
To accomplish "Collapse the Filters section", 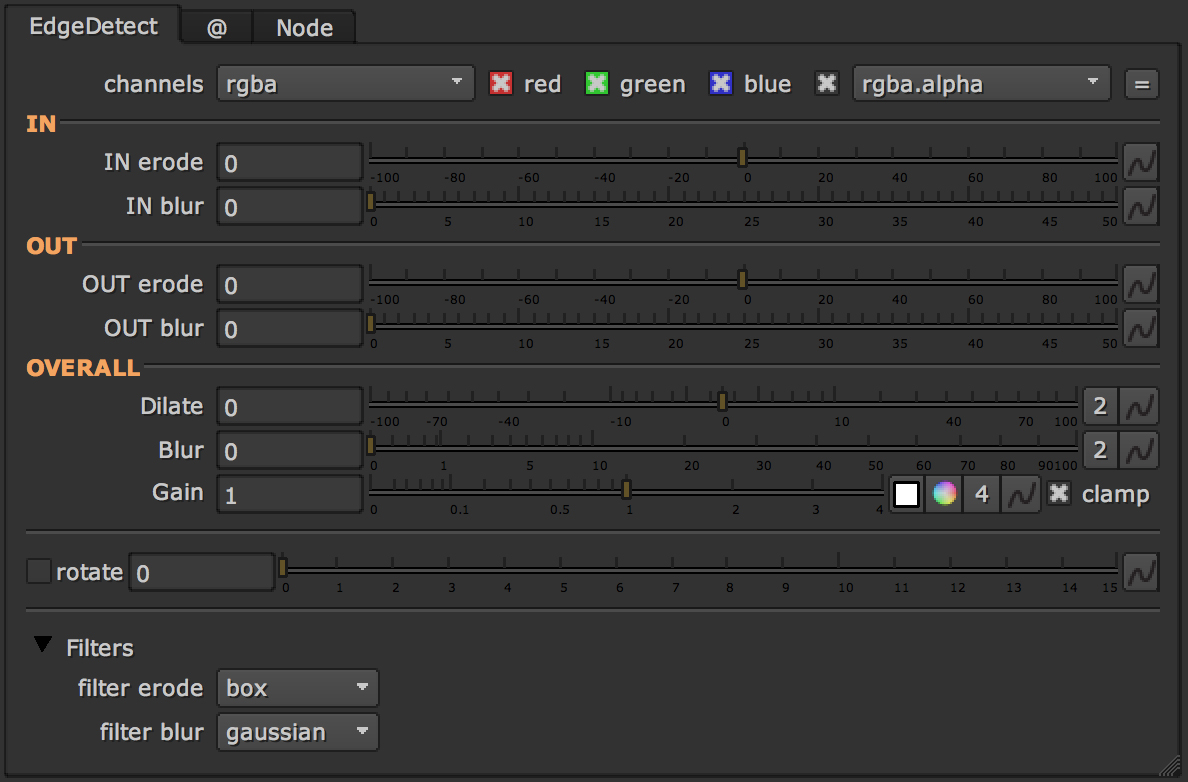I will (x=42, y=646).
